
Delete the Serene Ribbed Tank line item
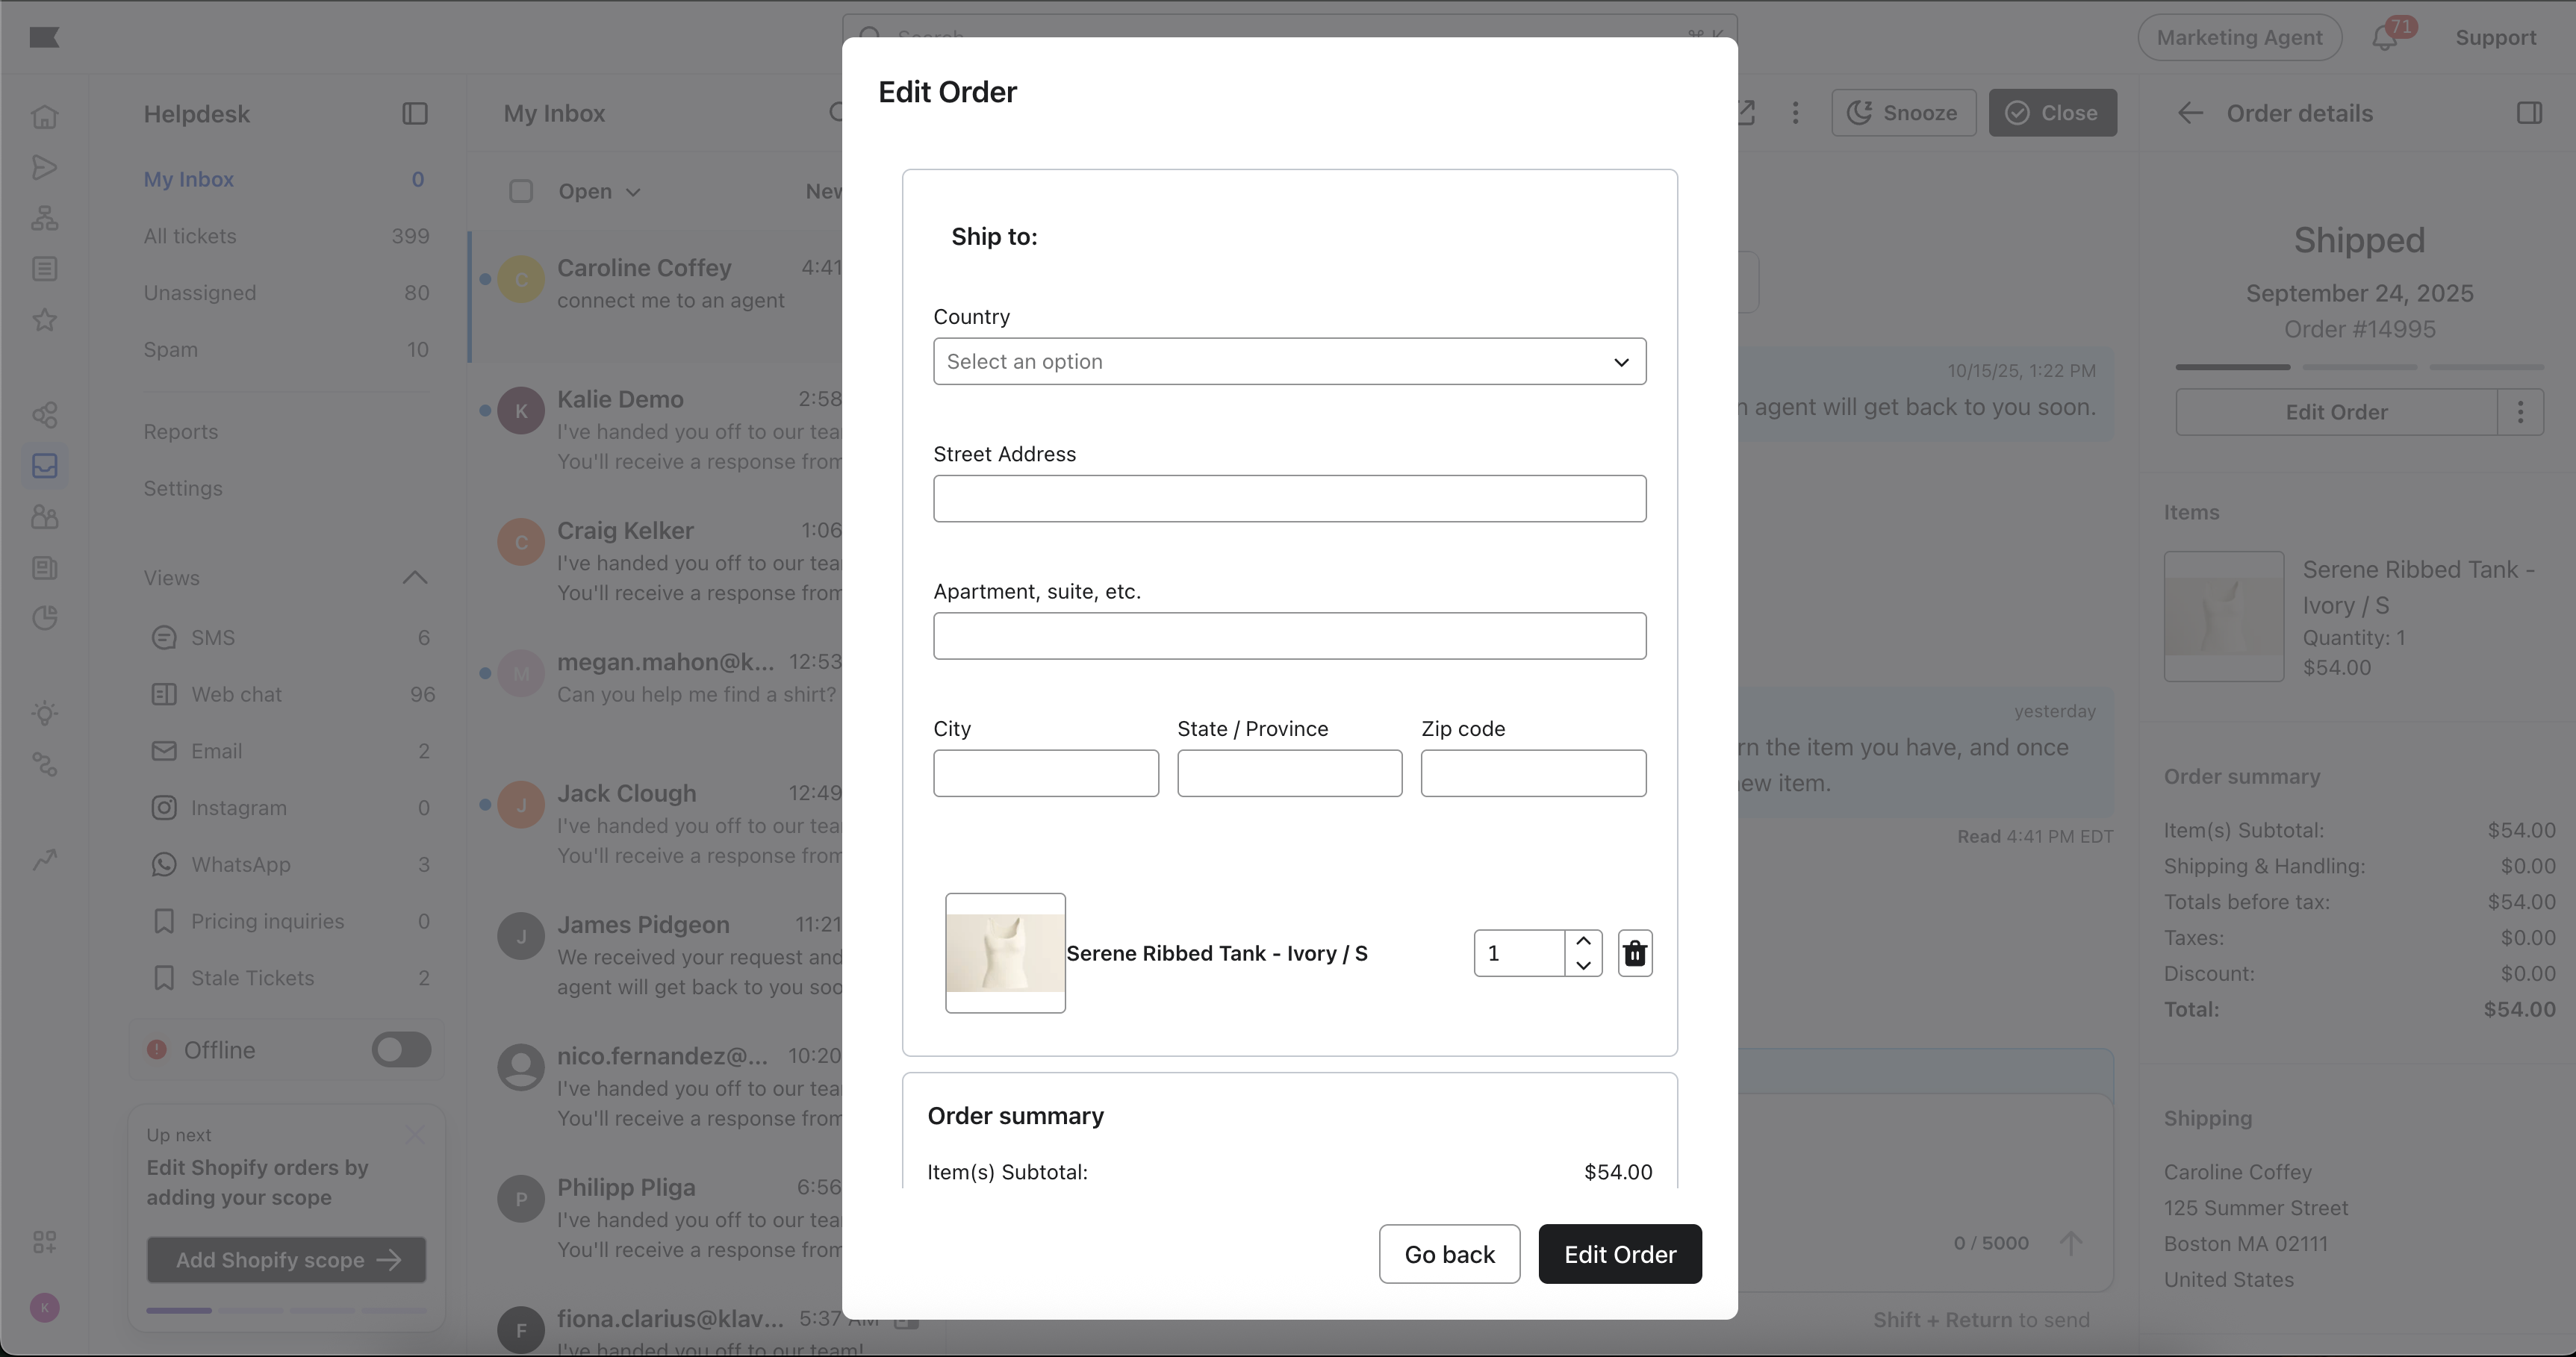point(1634,953)
